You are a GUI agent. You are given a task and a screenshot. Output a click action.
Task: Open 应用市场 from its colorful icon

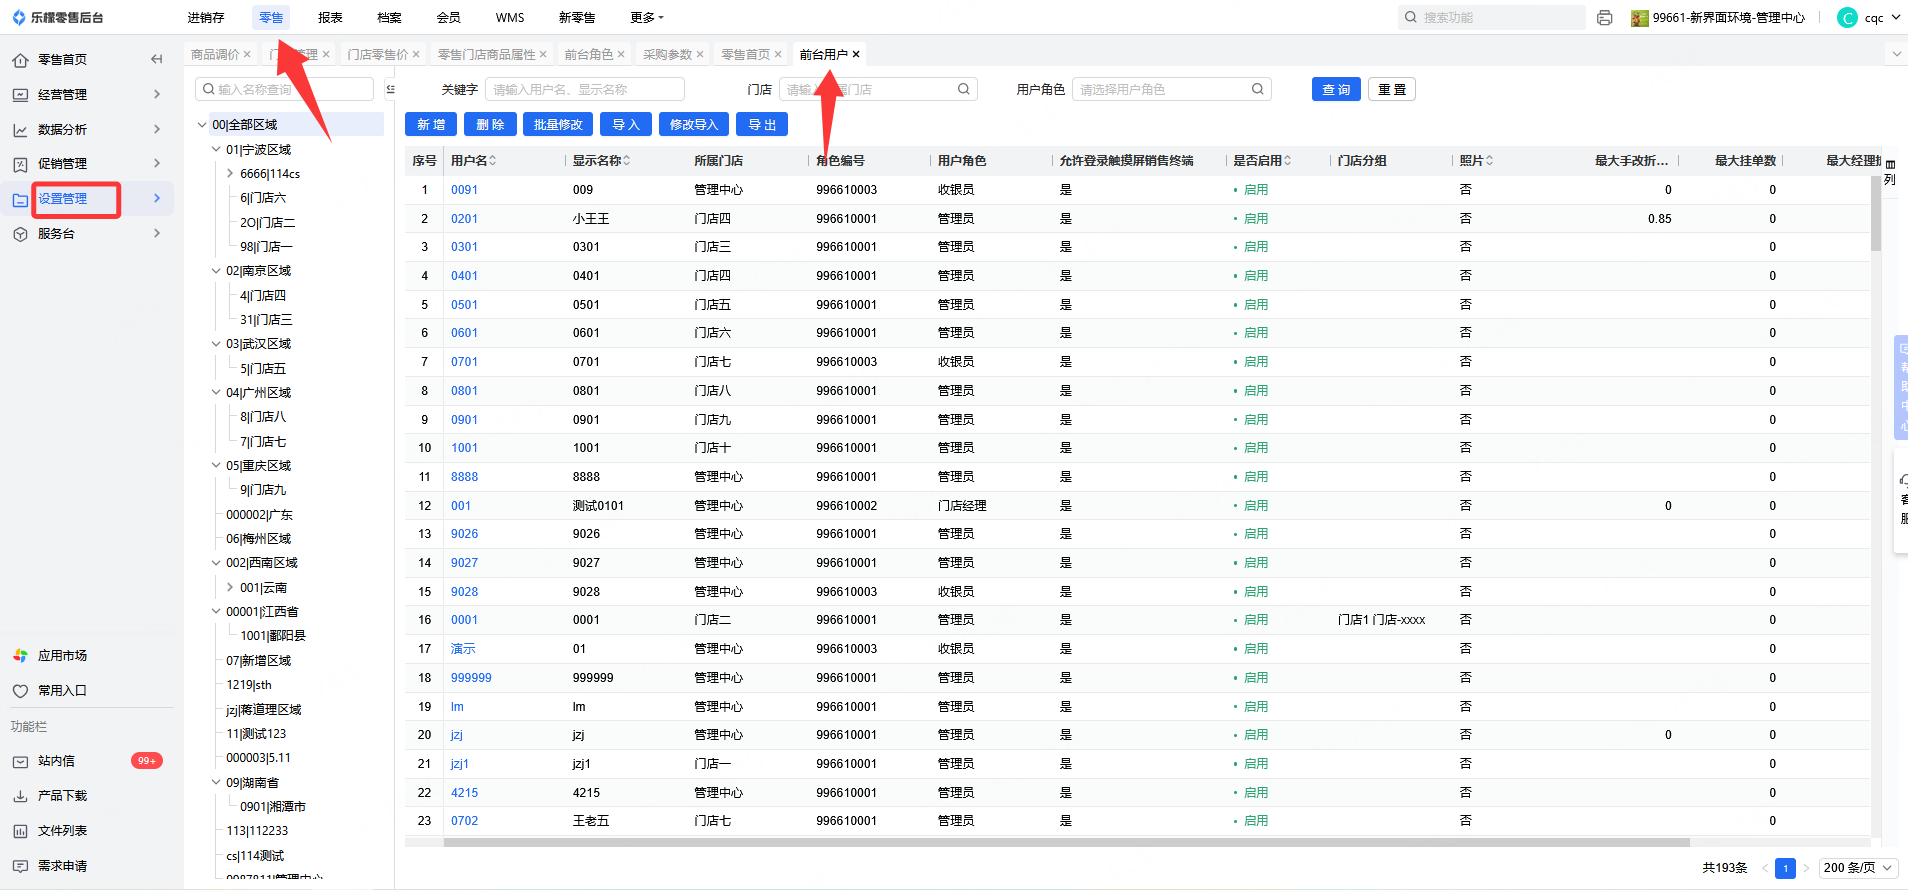pos(20,656)
